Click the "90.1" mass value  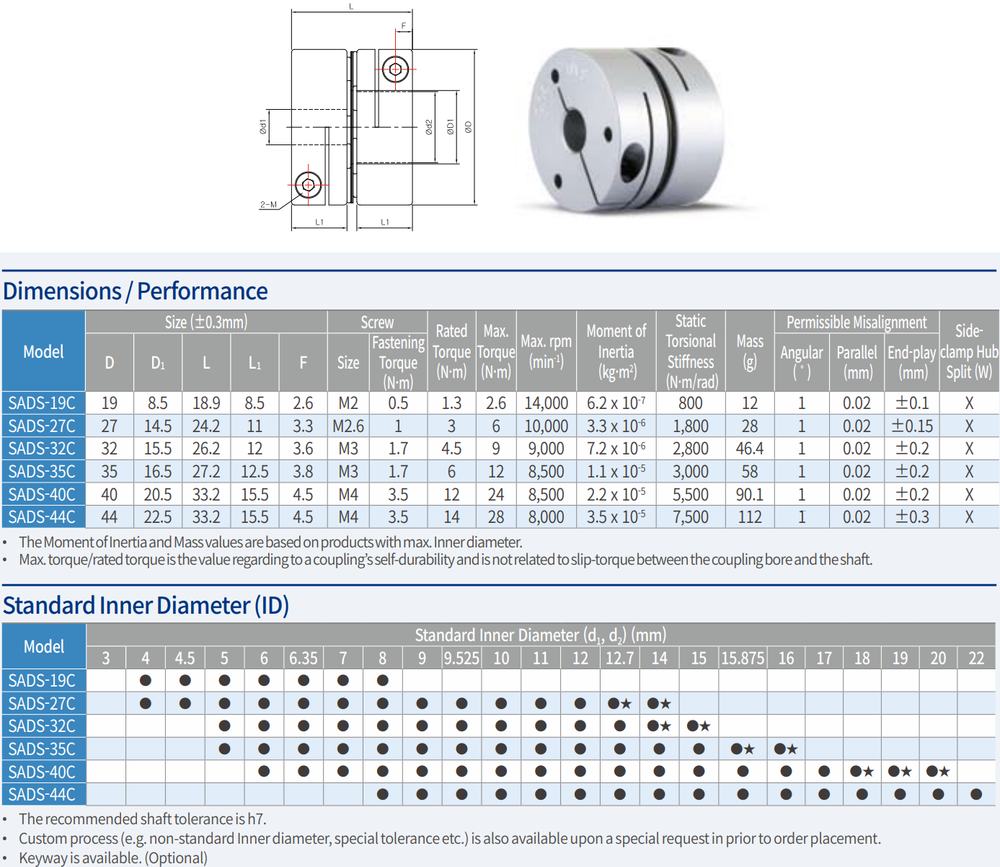(749, 494)
